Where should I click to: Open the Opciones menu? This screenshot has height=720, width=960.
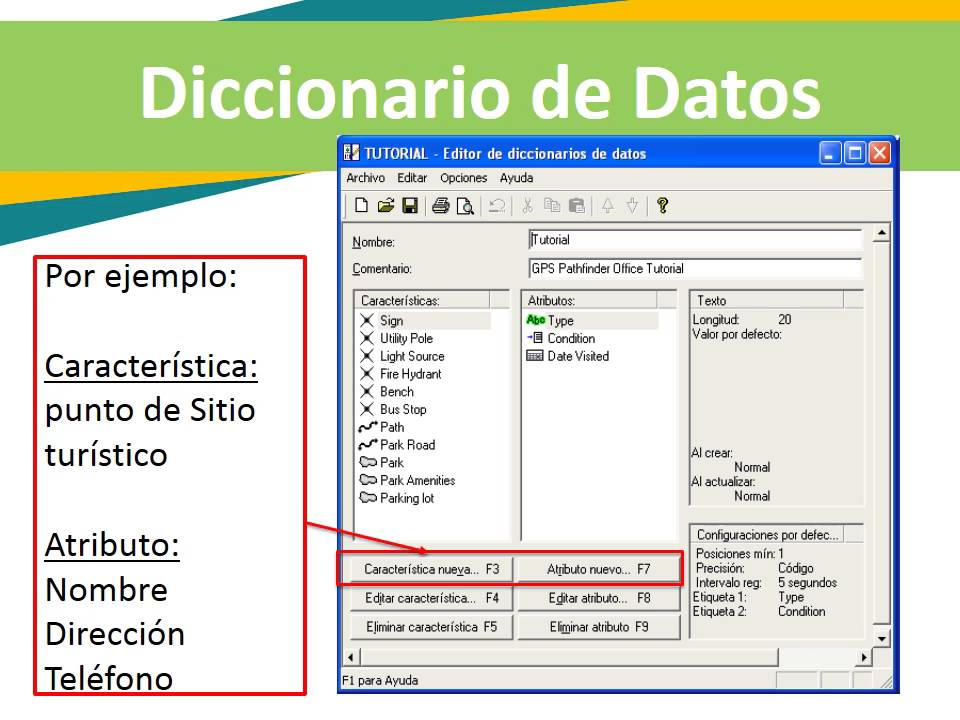pyautogui.click(x=463, y=178)
